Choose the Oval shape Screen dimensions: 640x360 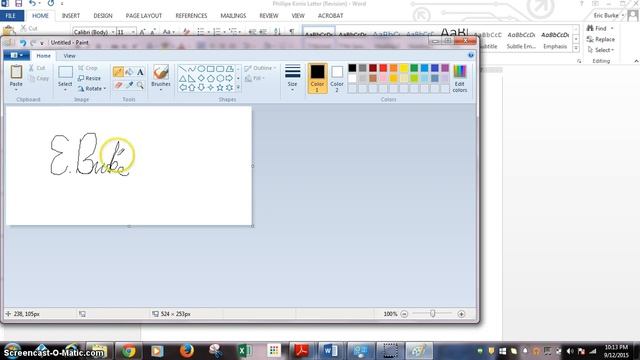tap(201, 69)
